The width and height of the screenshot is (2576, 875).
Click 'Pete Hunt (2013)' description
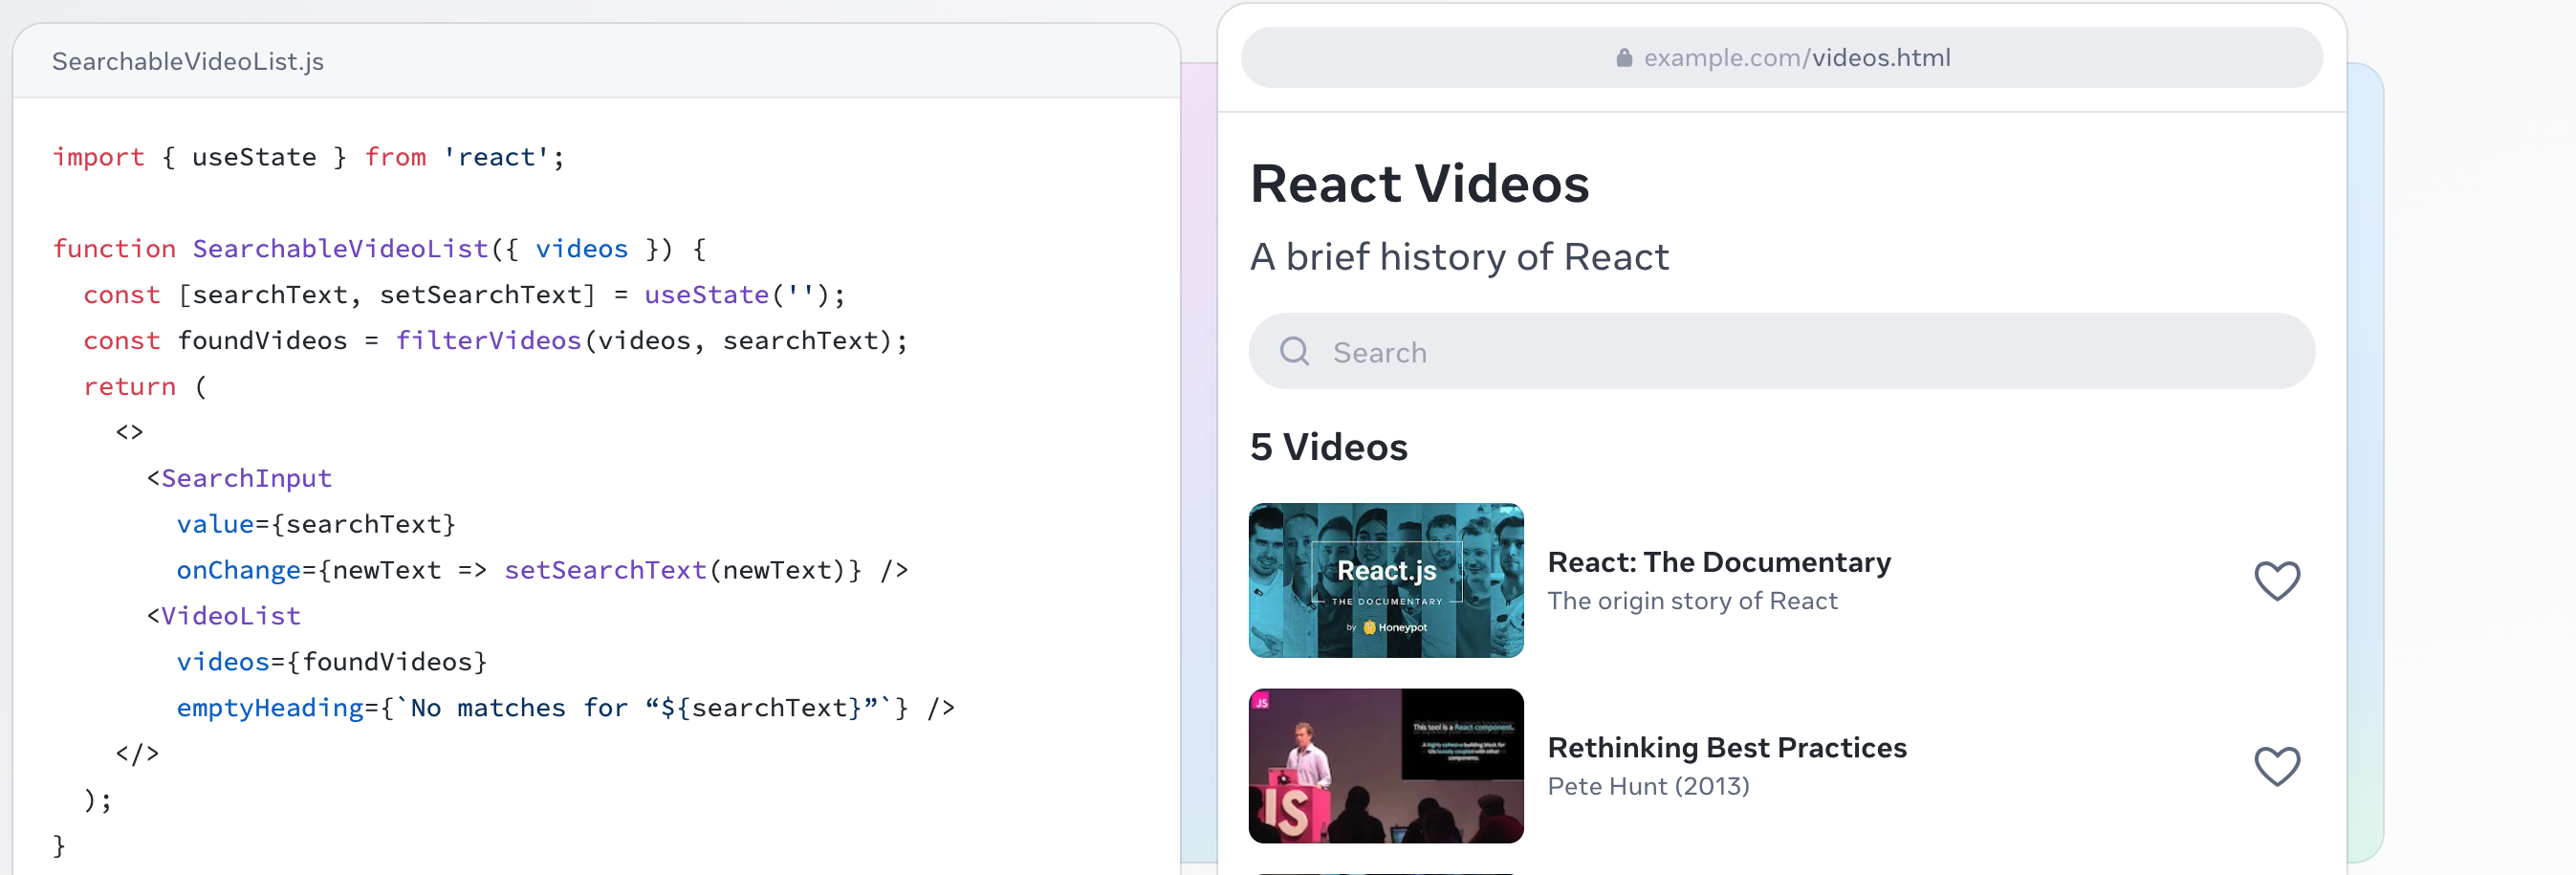[x=1648, y=786]
